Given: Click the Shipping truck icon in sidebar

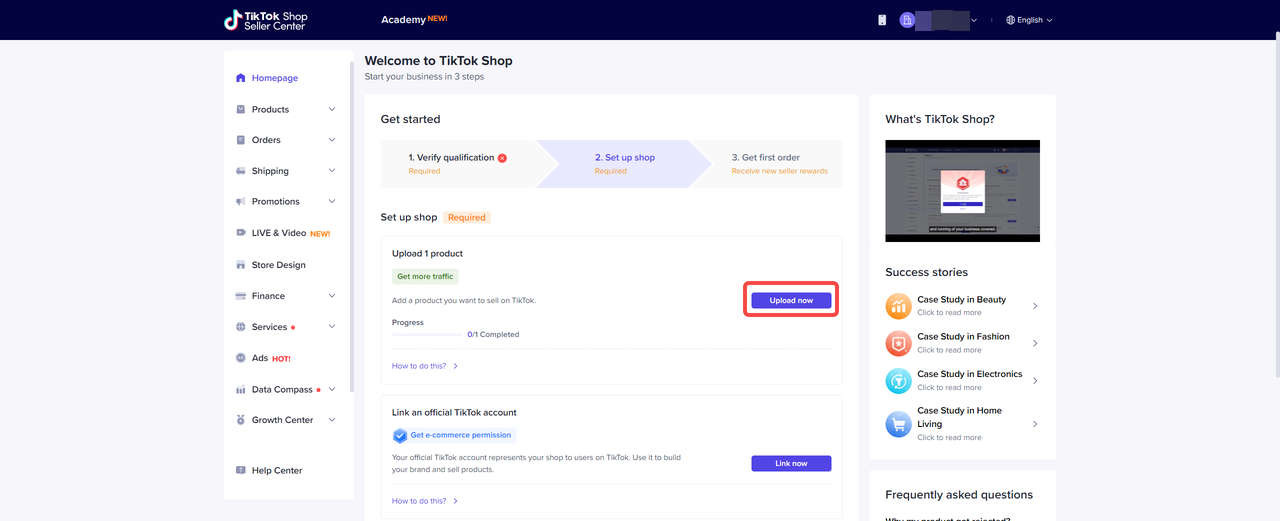Looking at the screenshot, I should (x=241, y=171).
